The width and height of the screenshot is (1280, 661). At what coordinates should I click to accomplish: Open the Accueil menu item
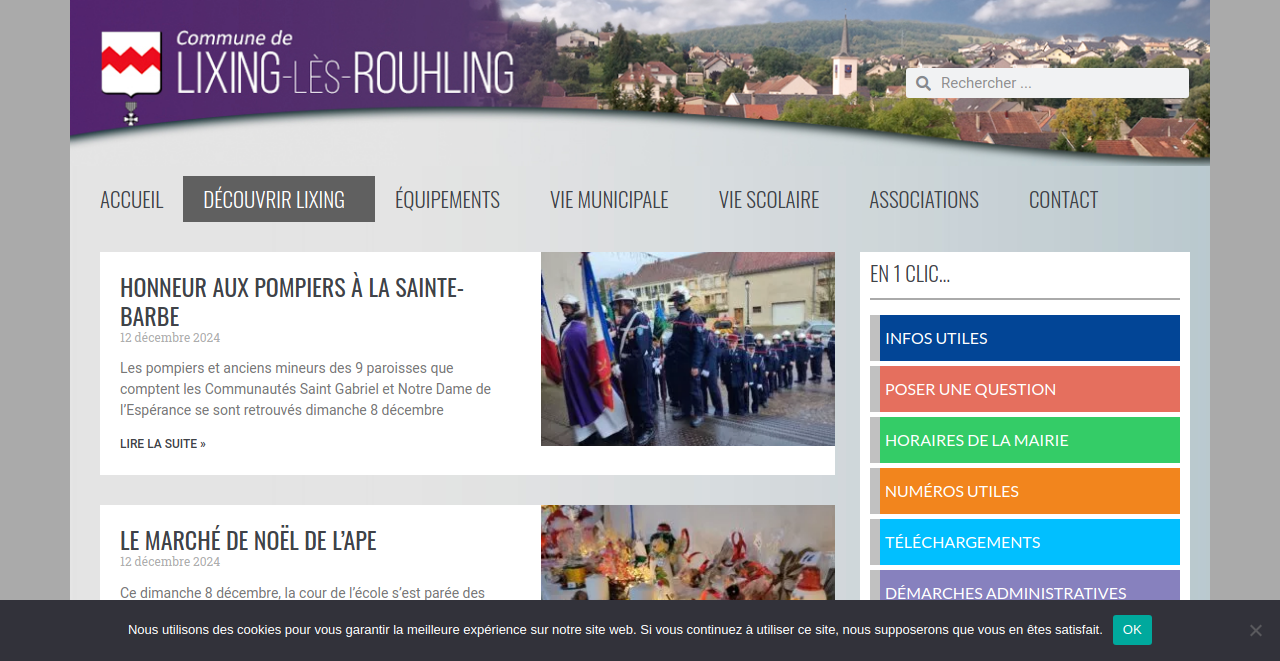(131, 199)
